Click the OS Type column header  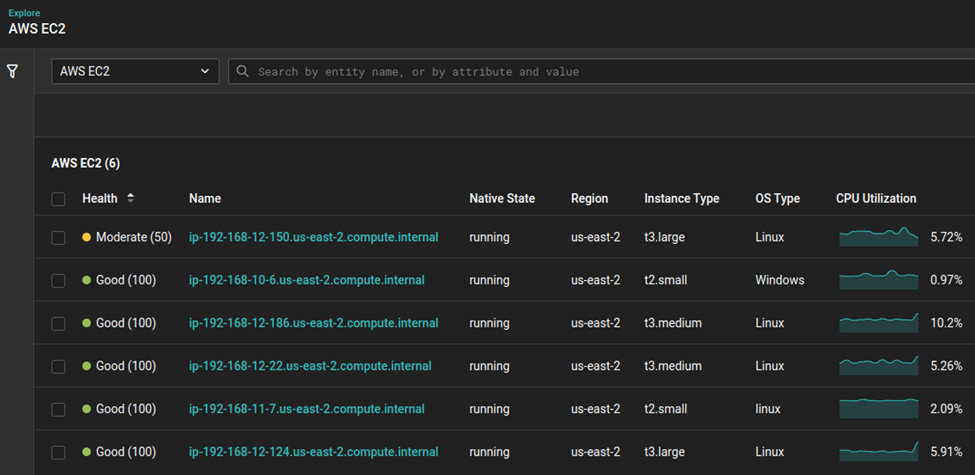point(777,198)
